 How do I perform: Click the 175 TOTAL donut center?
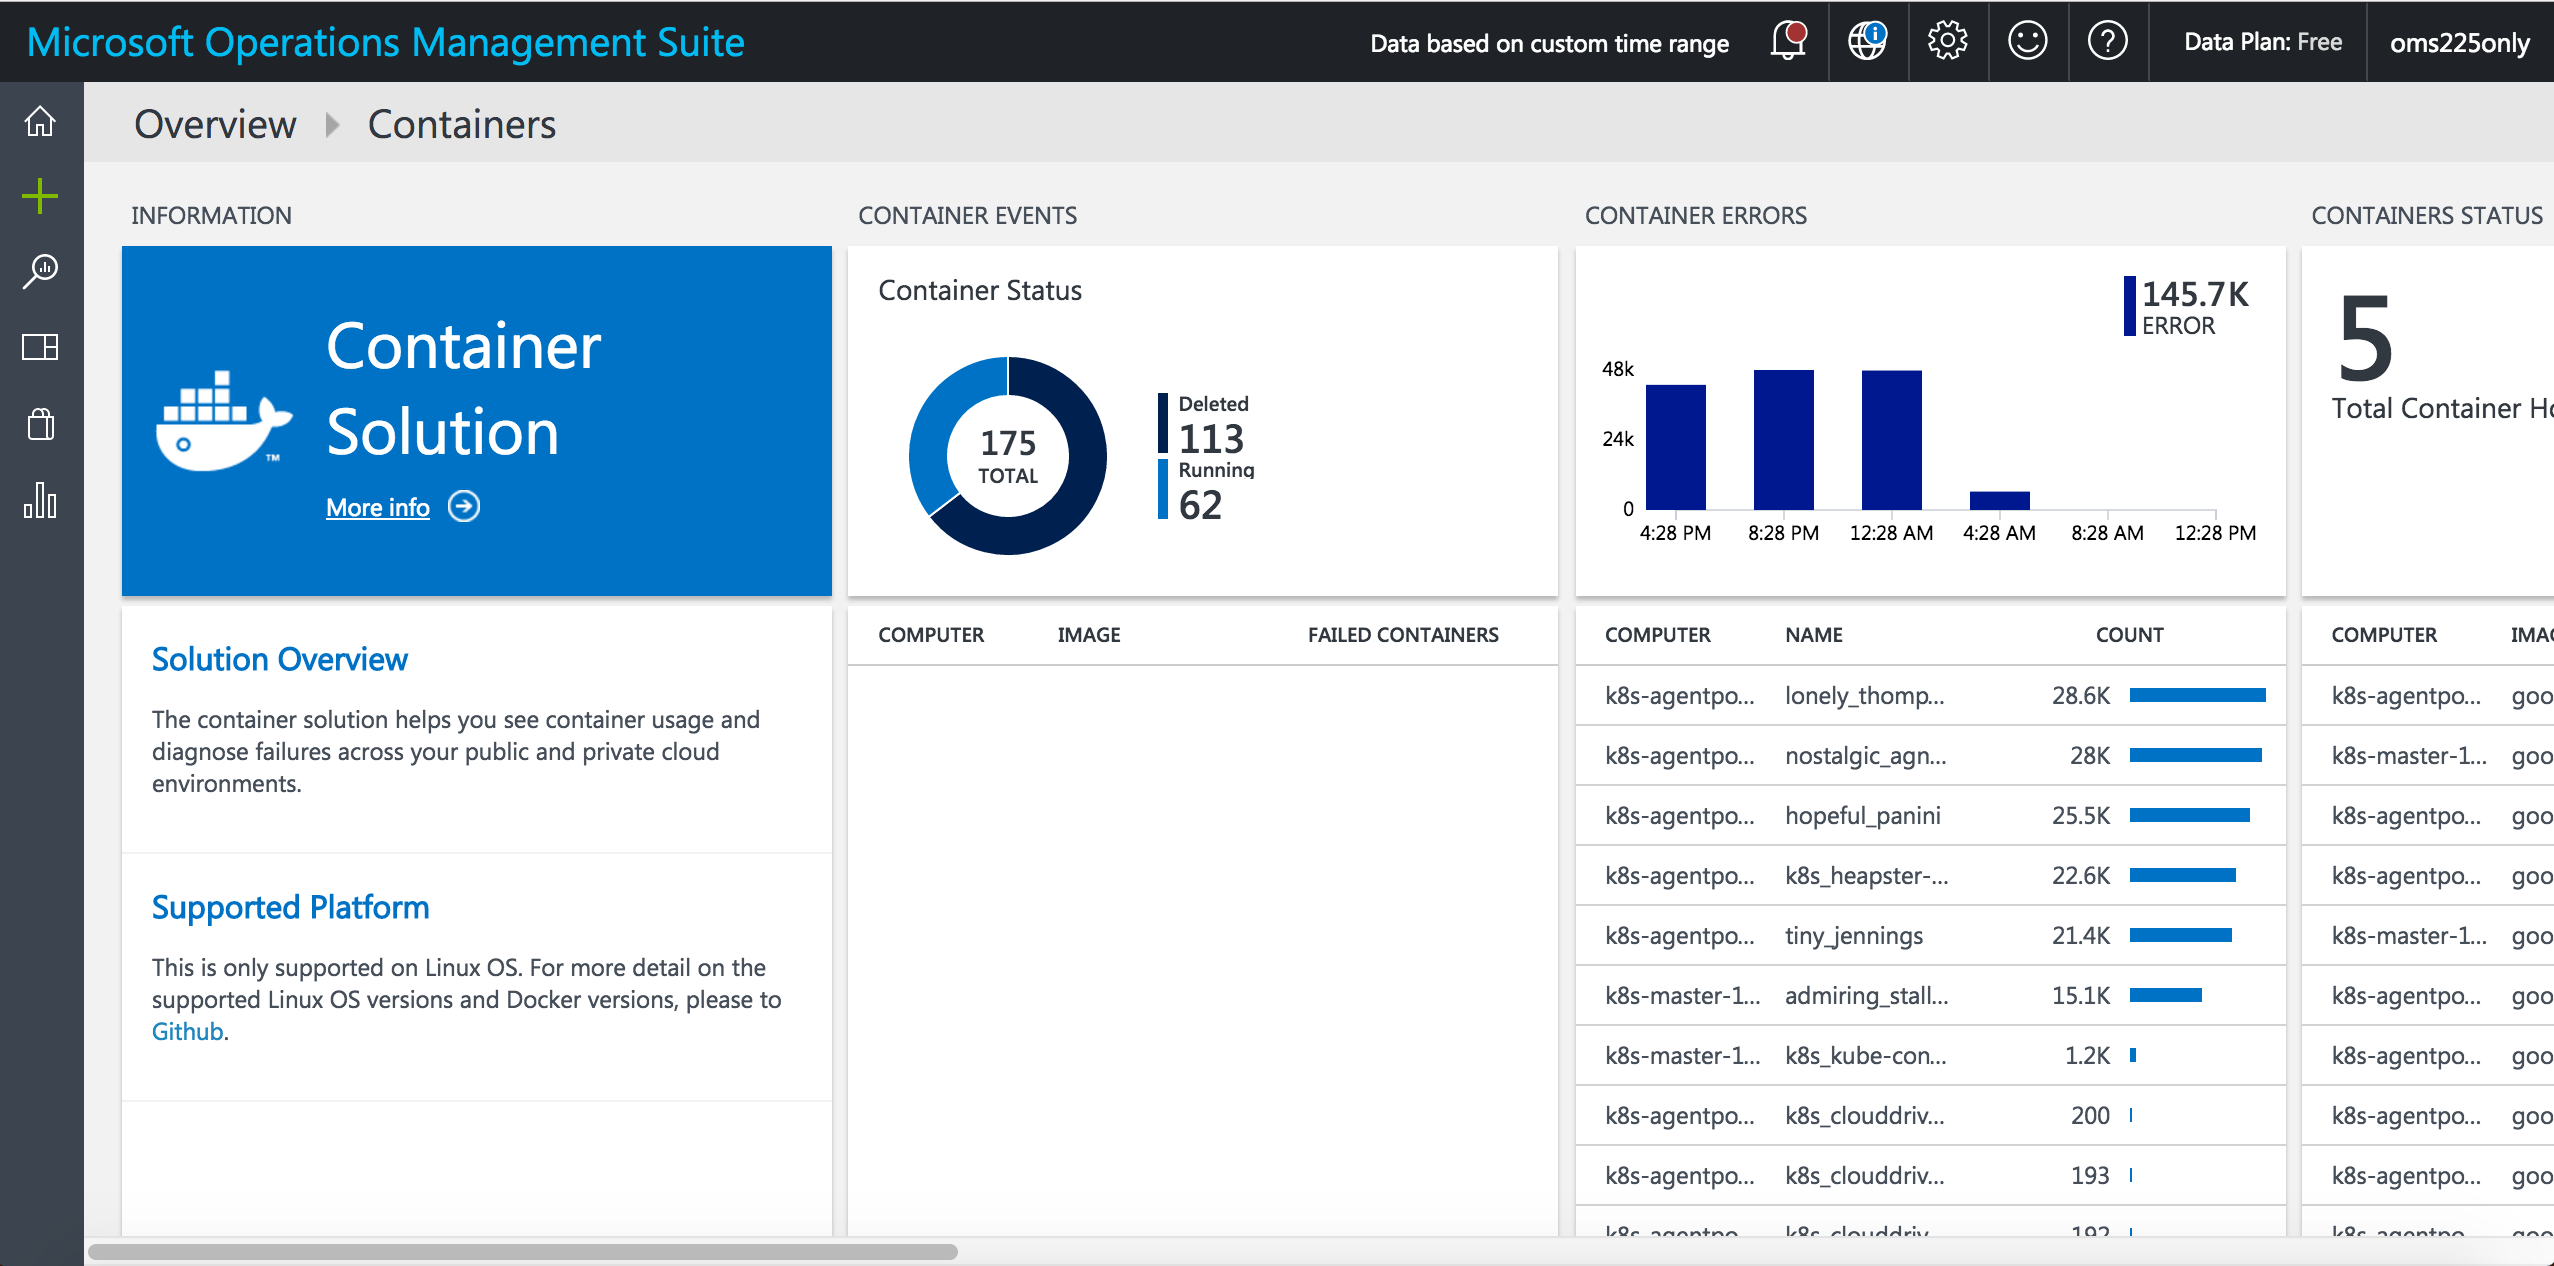click(1008, 456)
